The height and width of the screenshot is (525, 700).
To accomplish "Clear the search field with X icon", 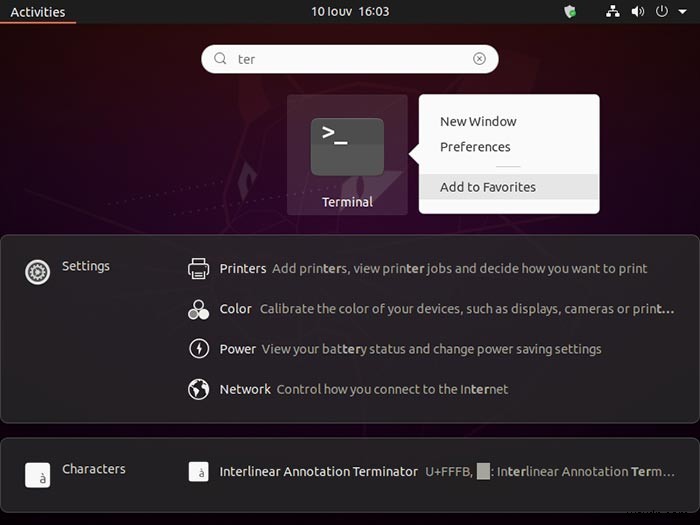I will pyautogui.click(x=479, y=58).
